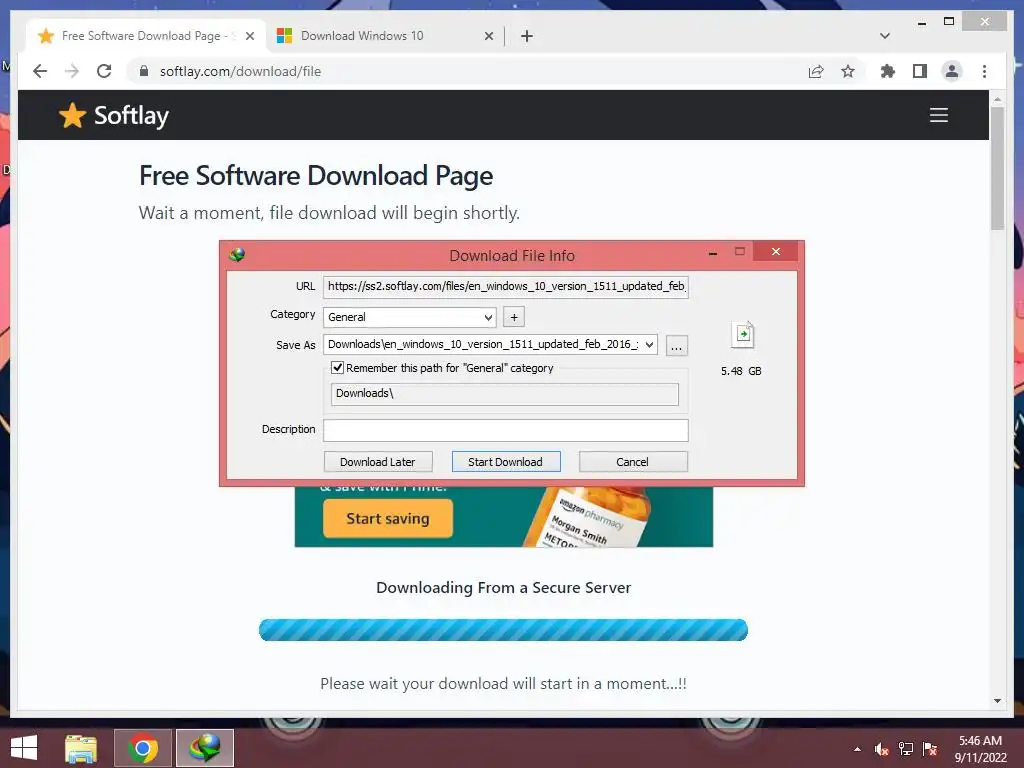The height and width of the screenshot is (768, 1024).
Task: Open a new Chrome tab
Action: (527, 36)
